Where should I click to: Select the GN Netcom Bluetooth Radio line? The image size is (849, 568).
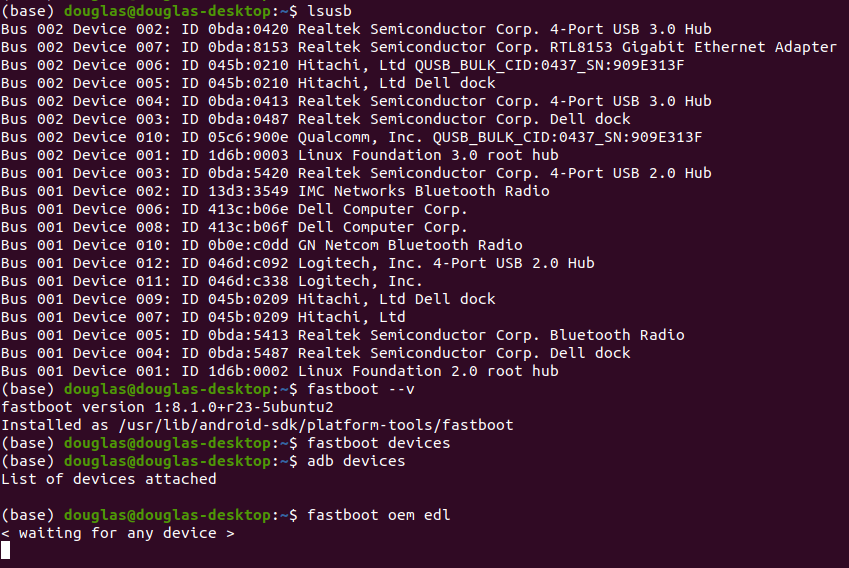[410, 245]
